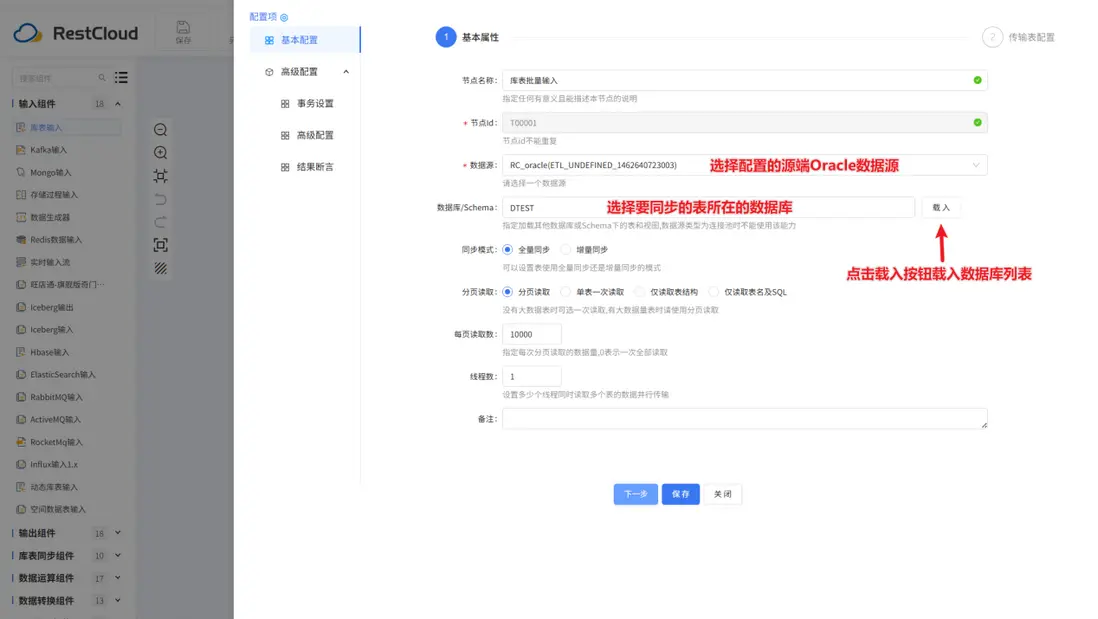Screen dimensions: 1098x619
Task: Click the zoom in icon on the canvas toolbar
Action: click(x=161, y=152)
